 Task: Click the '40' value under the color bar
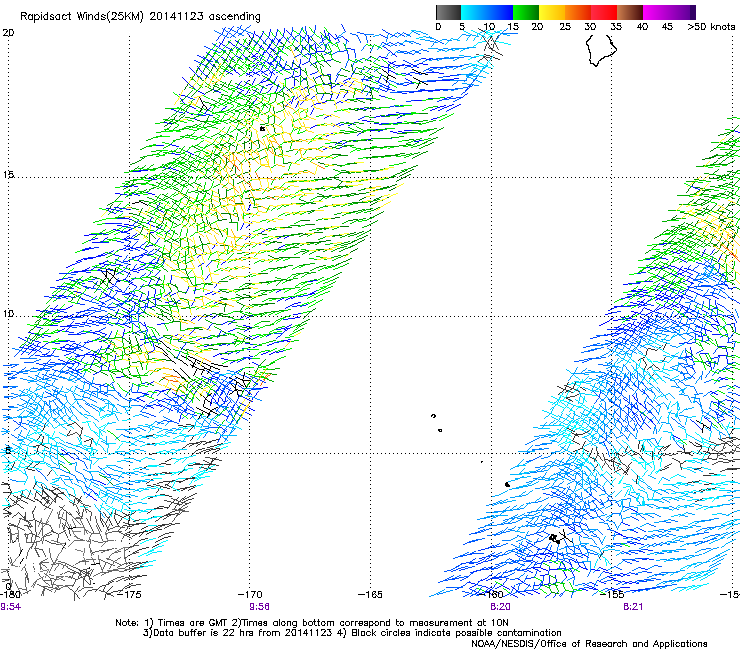click(x=642, y=27)
